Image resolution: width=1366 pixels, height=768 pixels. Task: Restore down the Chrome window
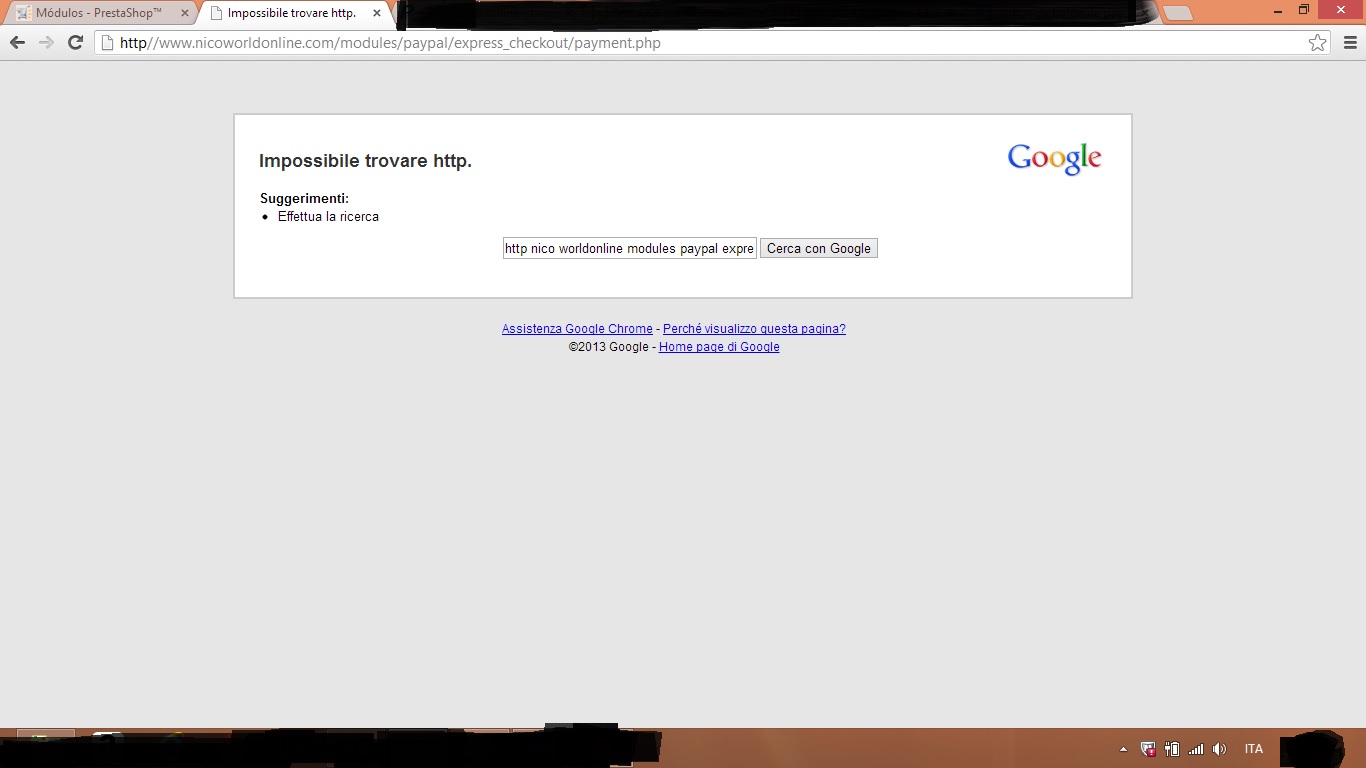1303,9
